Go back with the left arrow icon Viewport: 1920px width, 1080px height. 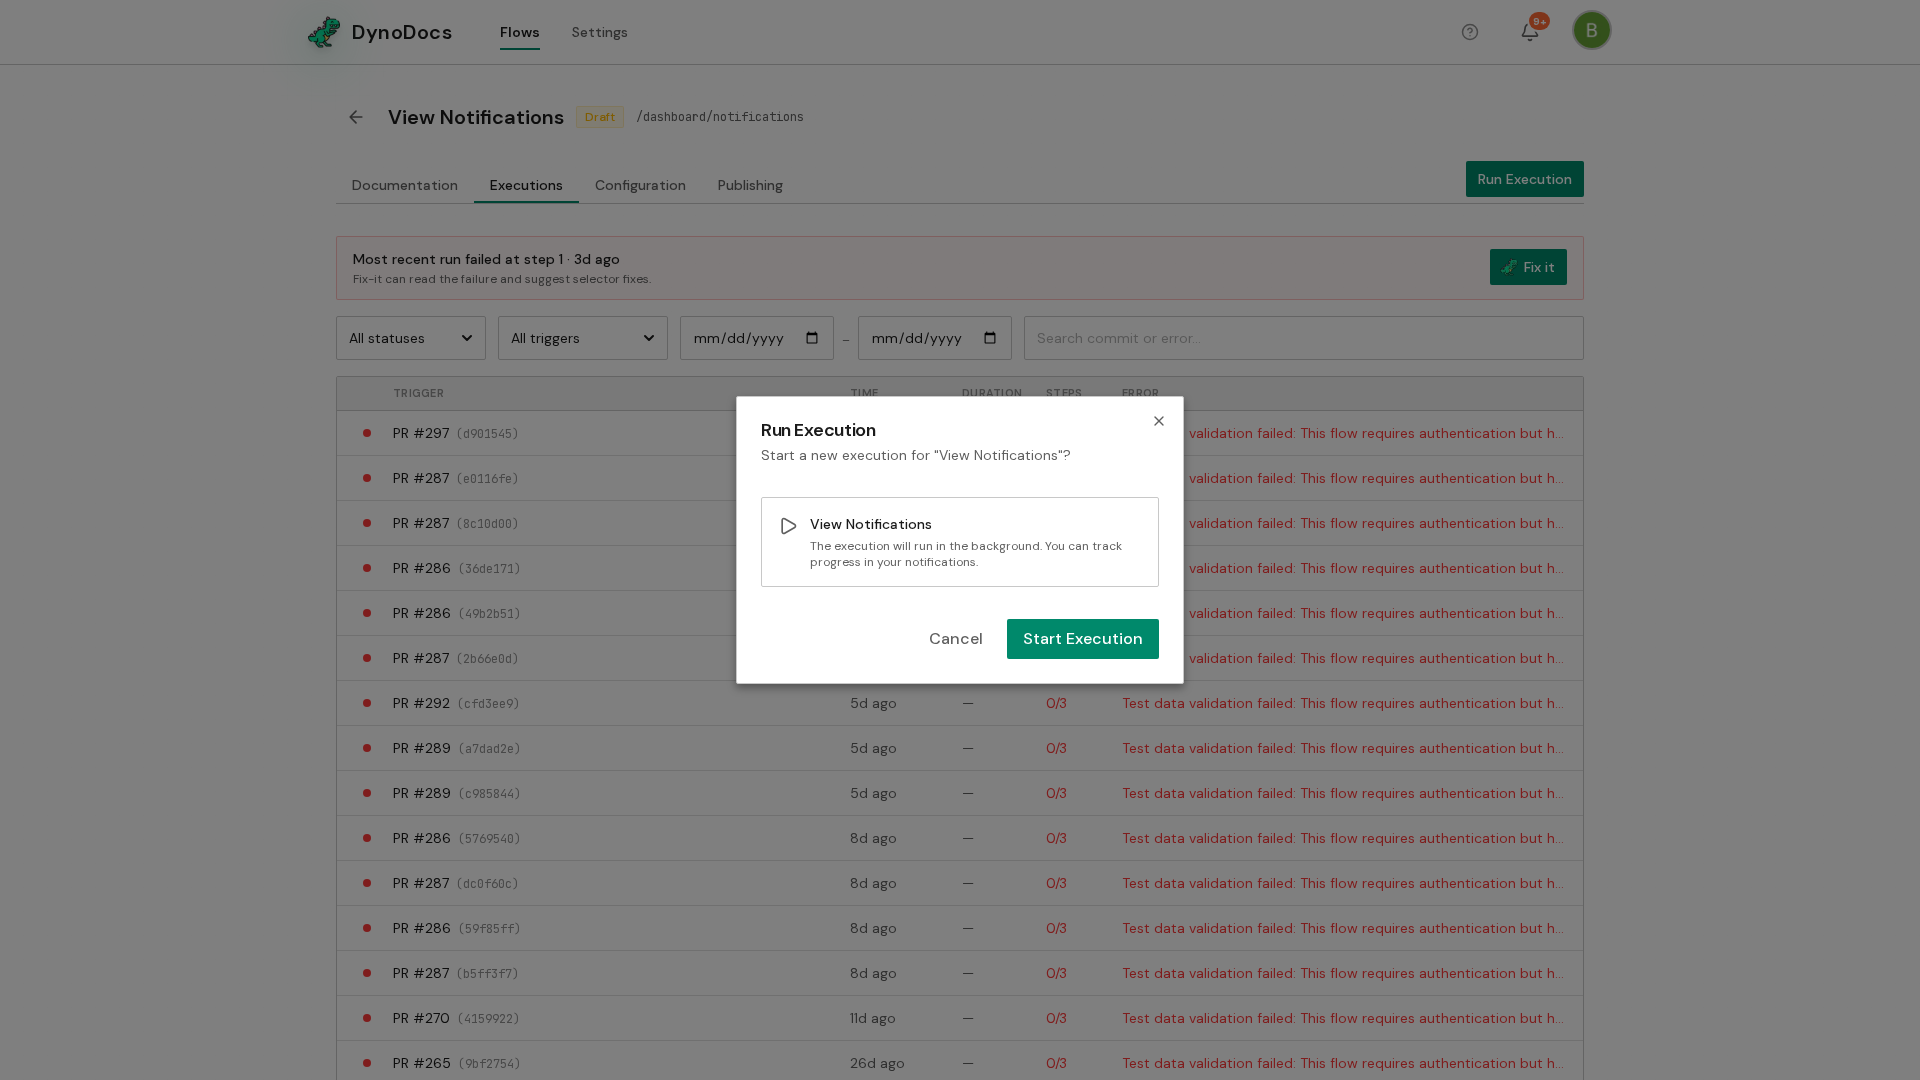356,117
